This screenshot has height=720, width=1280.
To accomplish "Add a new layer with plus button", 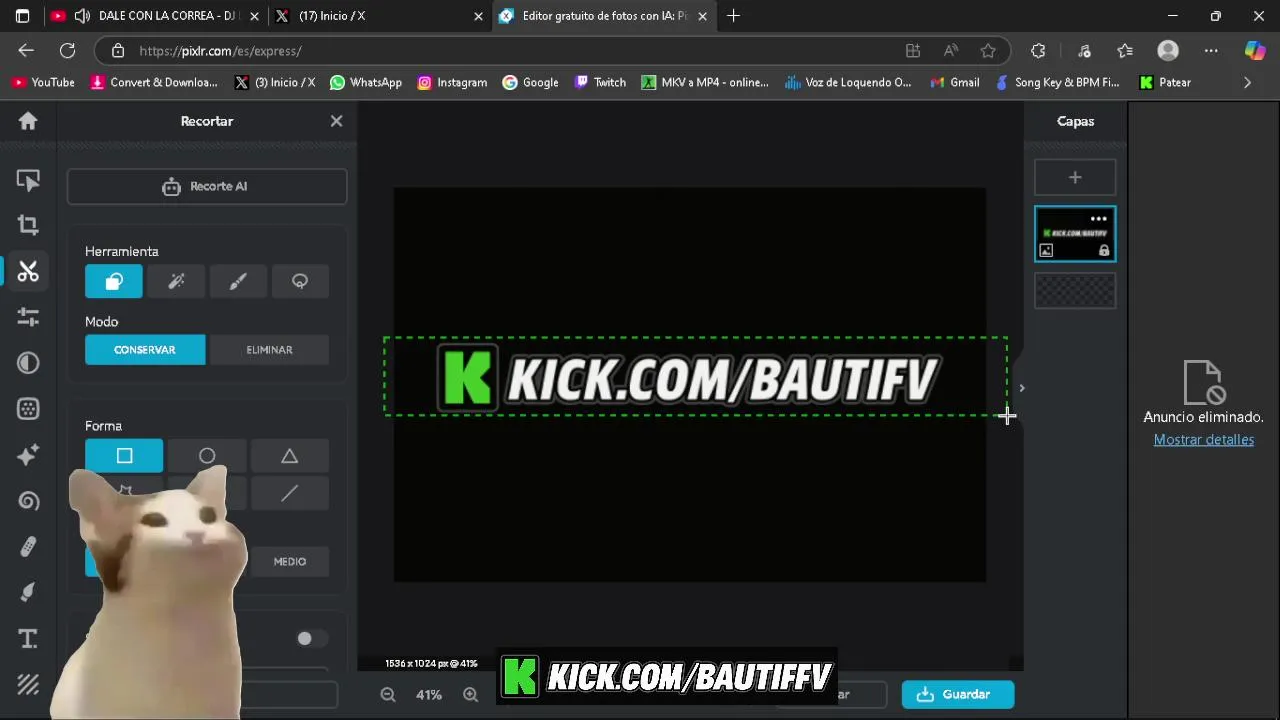I will (1075, 178).
